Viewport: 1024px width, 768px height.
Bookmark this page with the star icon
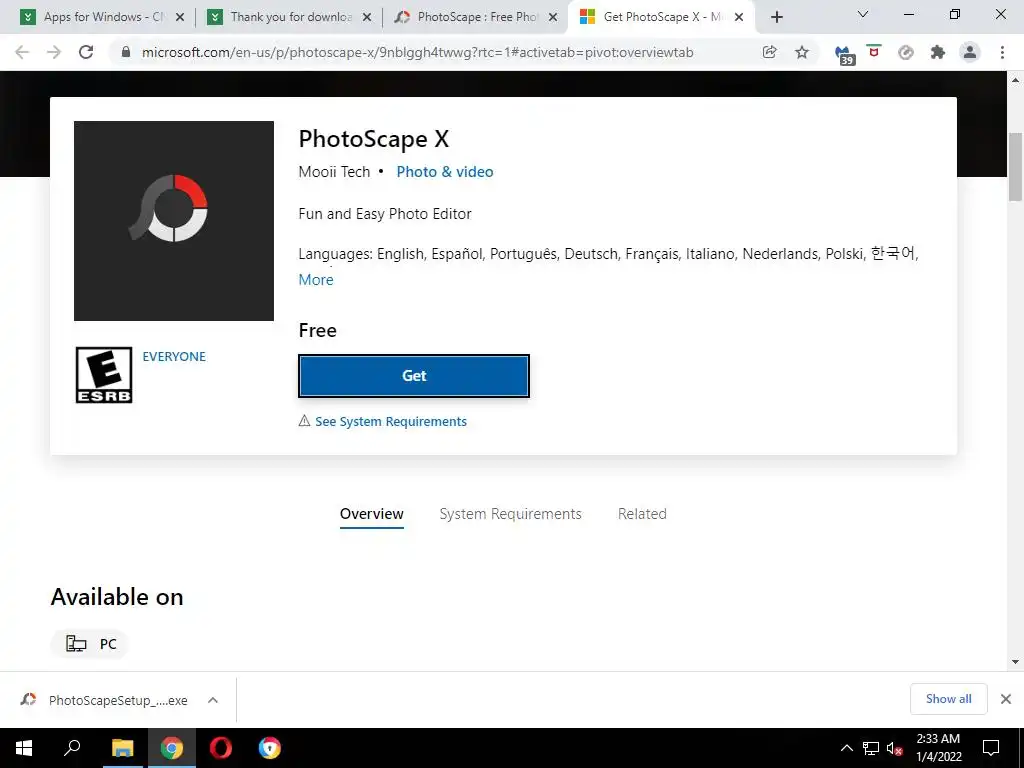(x=802, y=52)
